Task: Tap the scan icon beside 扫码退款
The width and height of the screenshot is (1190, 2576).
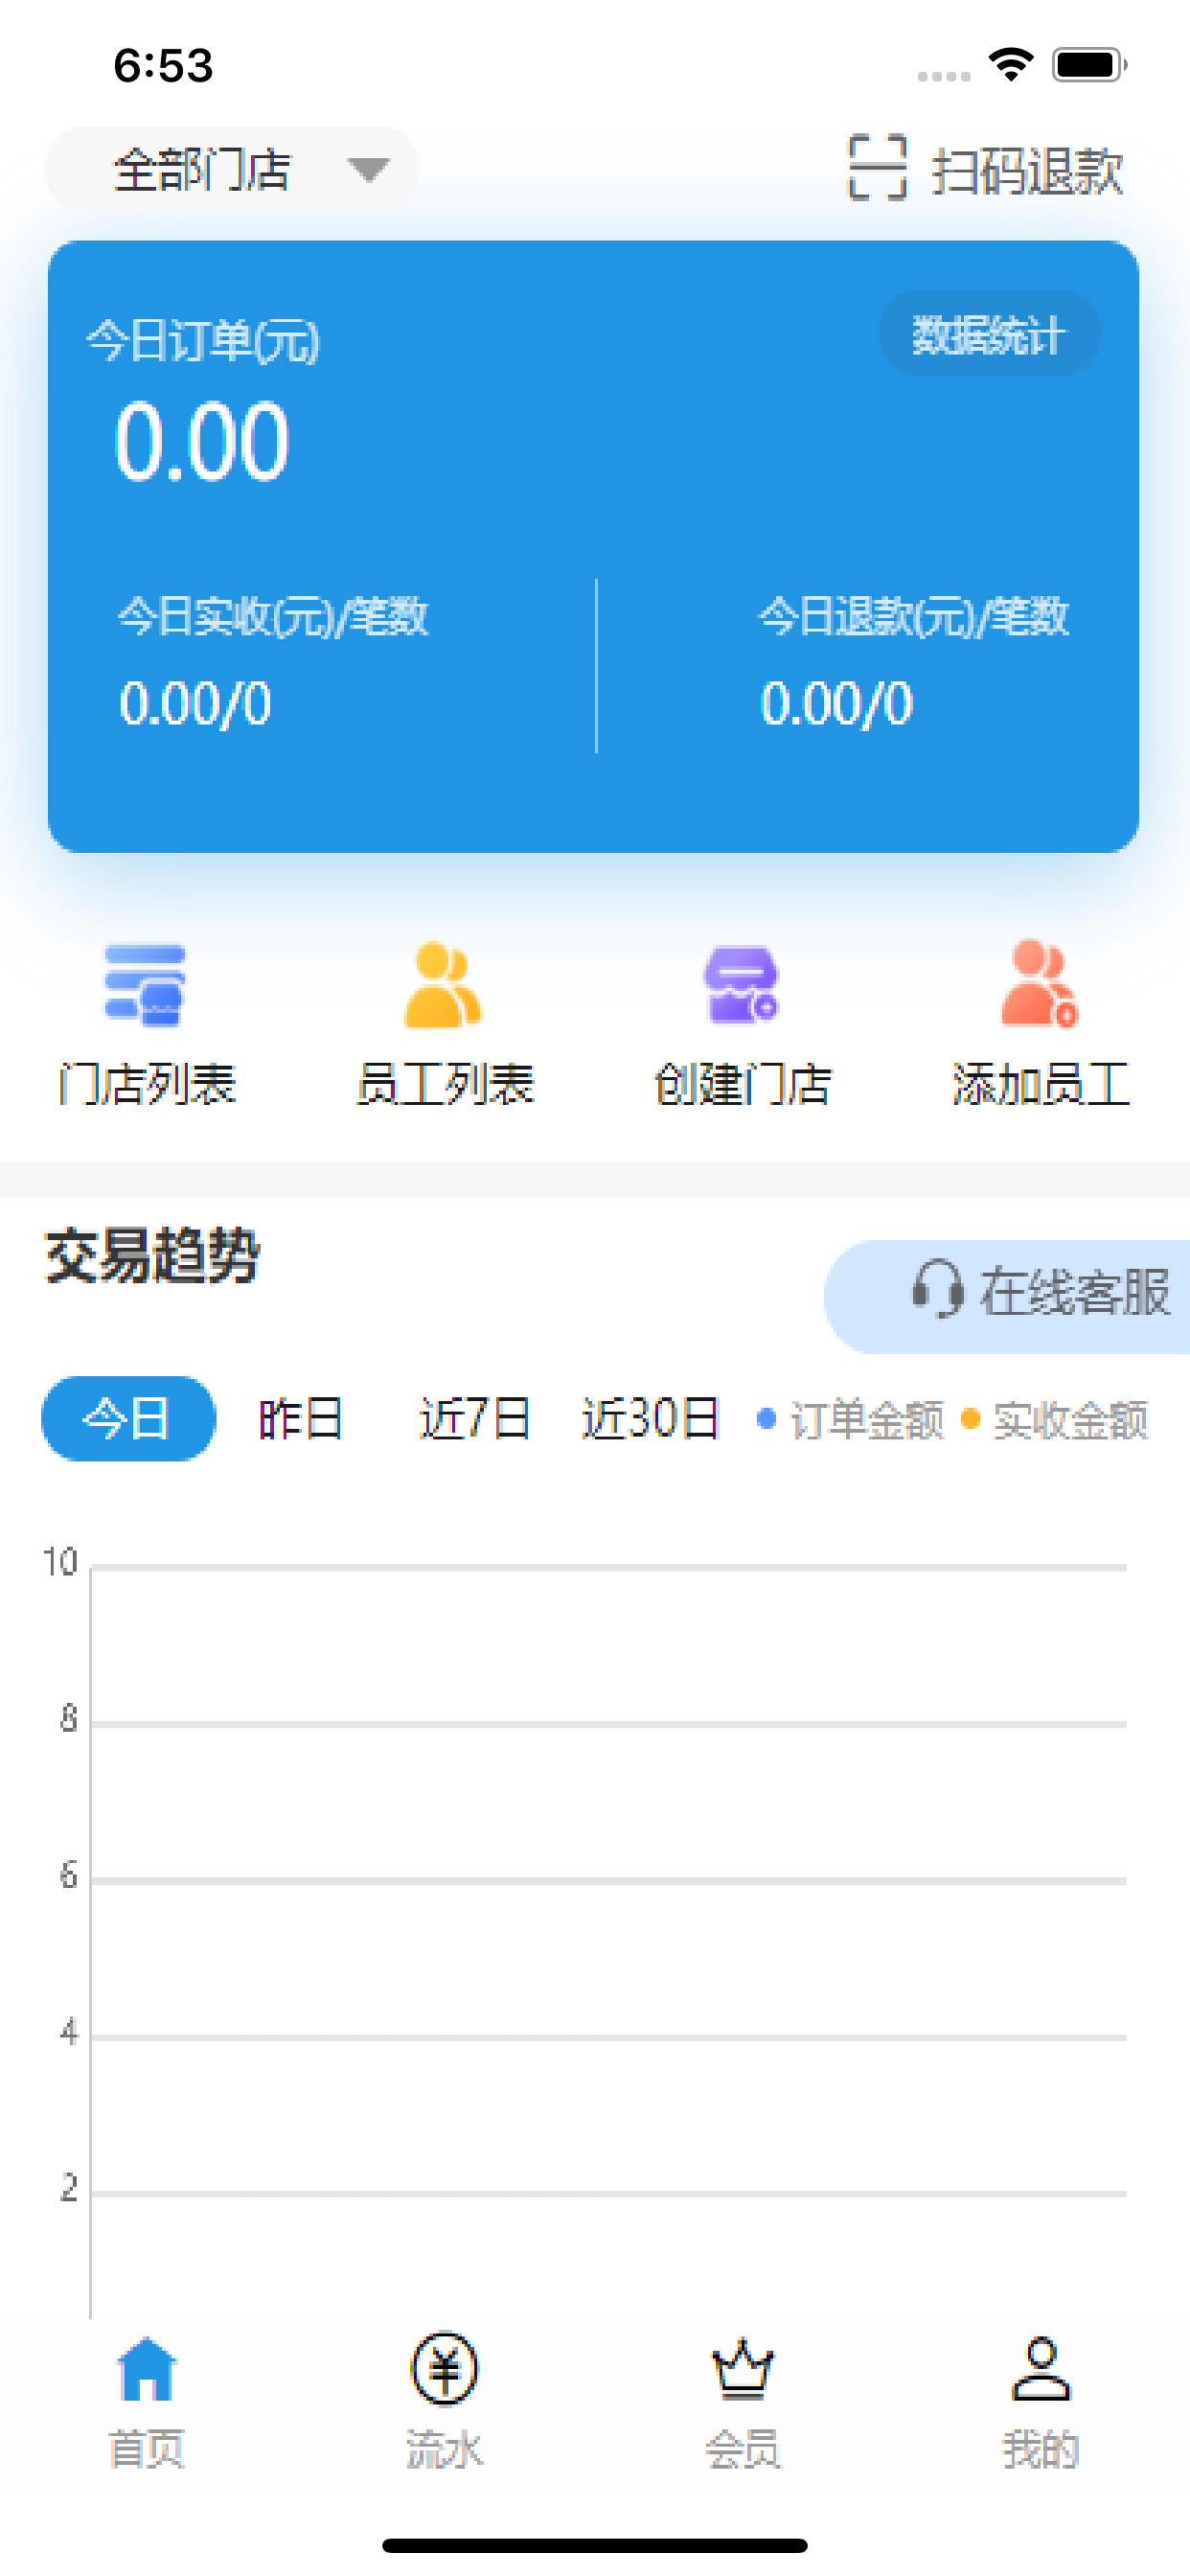Action: (877, 168)
